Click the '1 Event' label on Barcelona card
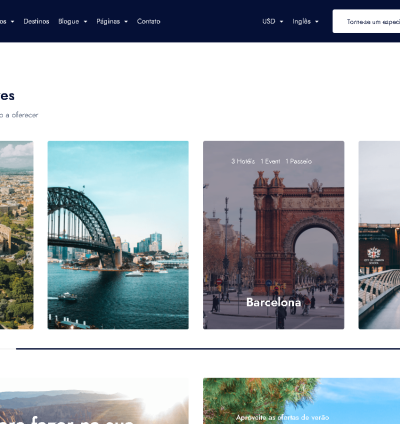The width and height of the screenshot is (400, 424). (x=270, y=161)
